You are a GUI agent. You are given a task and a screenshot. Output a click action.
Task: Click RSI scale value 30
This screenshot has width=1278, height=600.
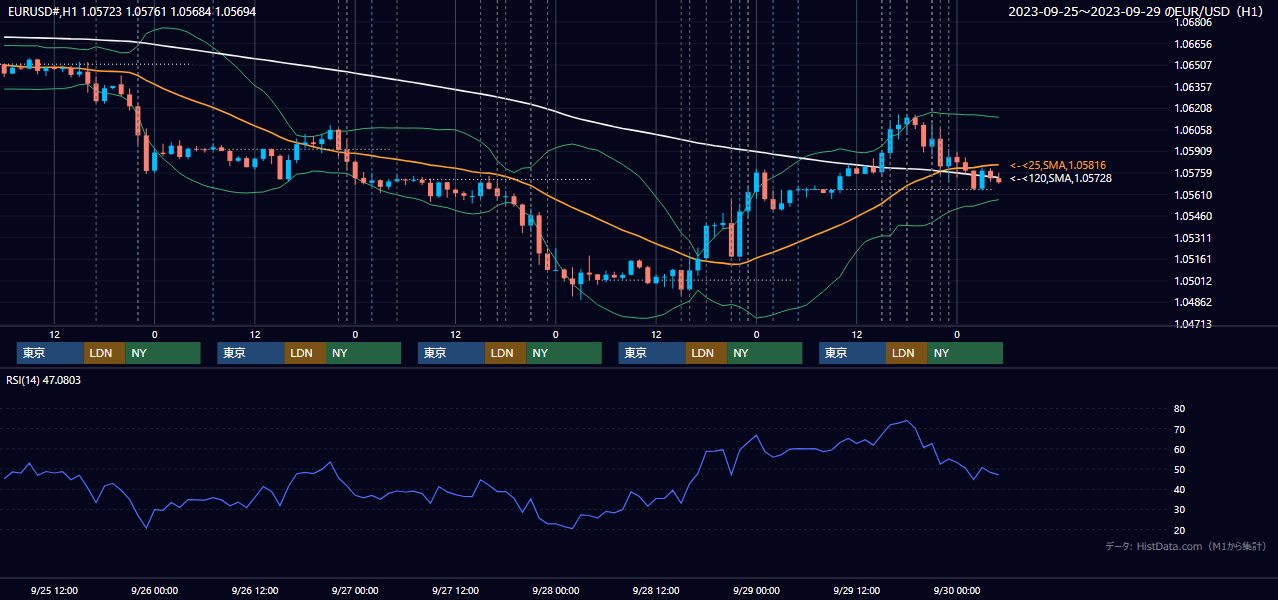pos(1179,510)
